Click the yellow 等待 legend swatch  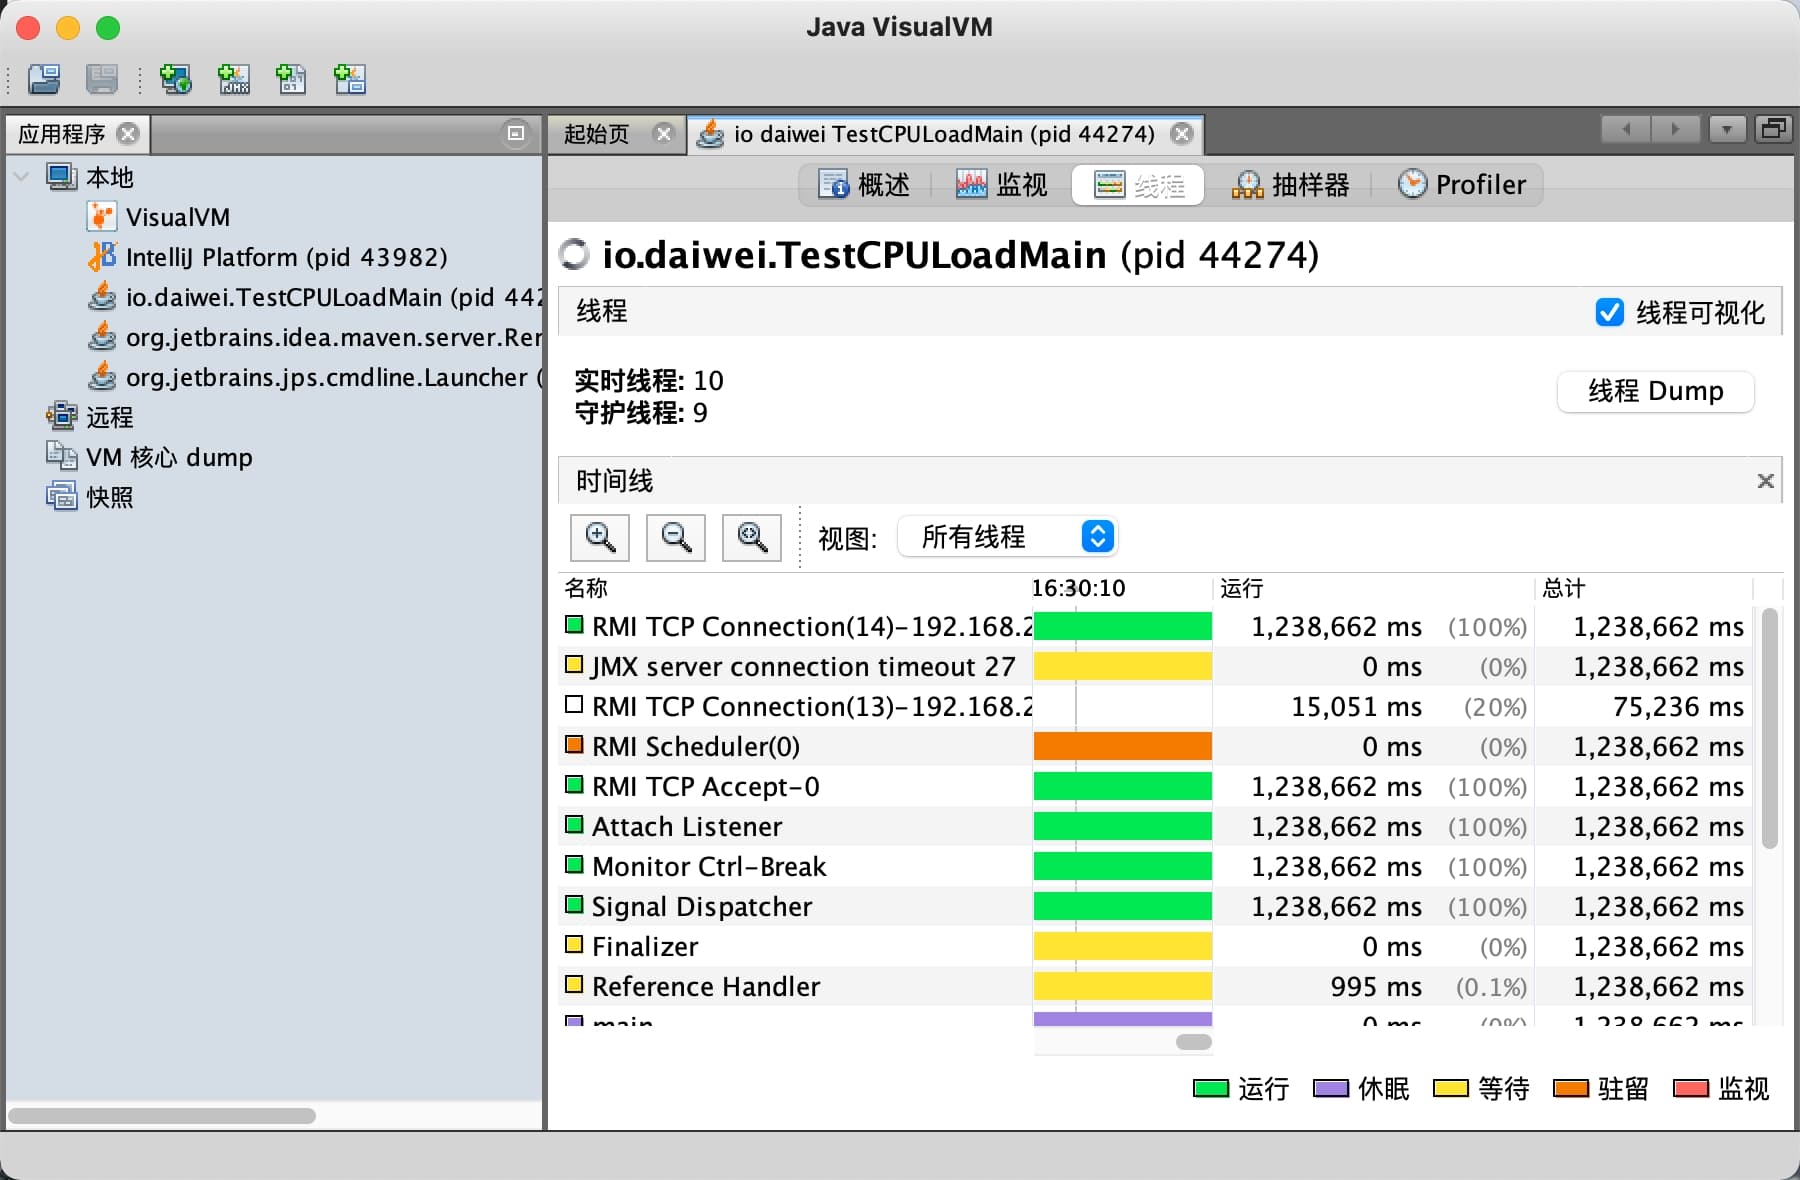[1451, 1088]
